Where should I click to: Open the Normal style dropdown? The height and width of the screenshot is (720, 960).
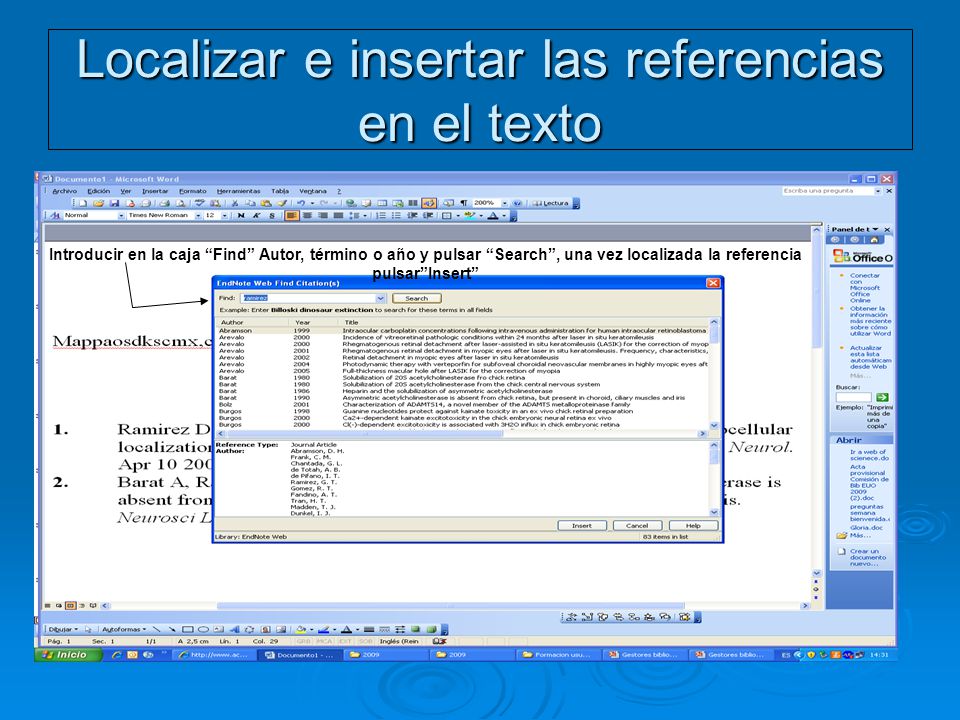pyautogui.click(x=121, y=216)
